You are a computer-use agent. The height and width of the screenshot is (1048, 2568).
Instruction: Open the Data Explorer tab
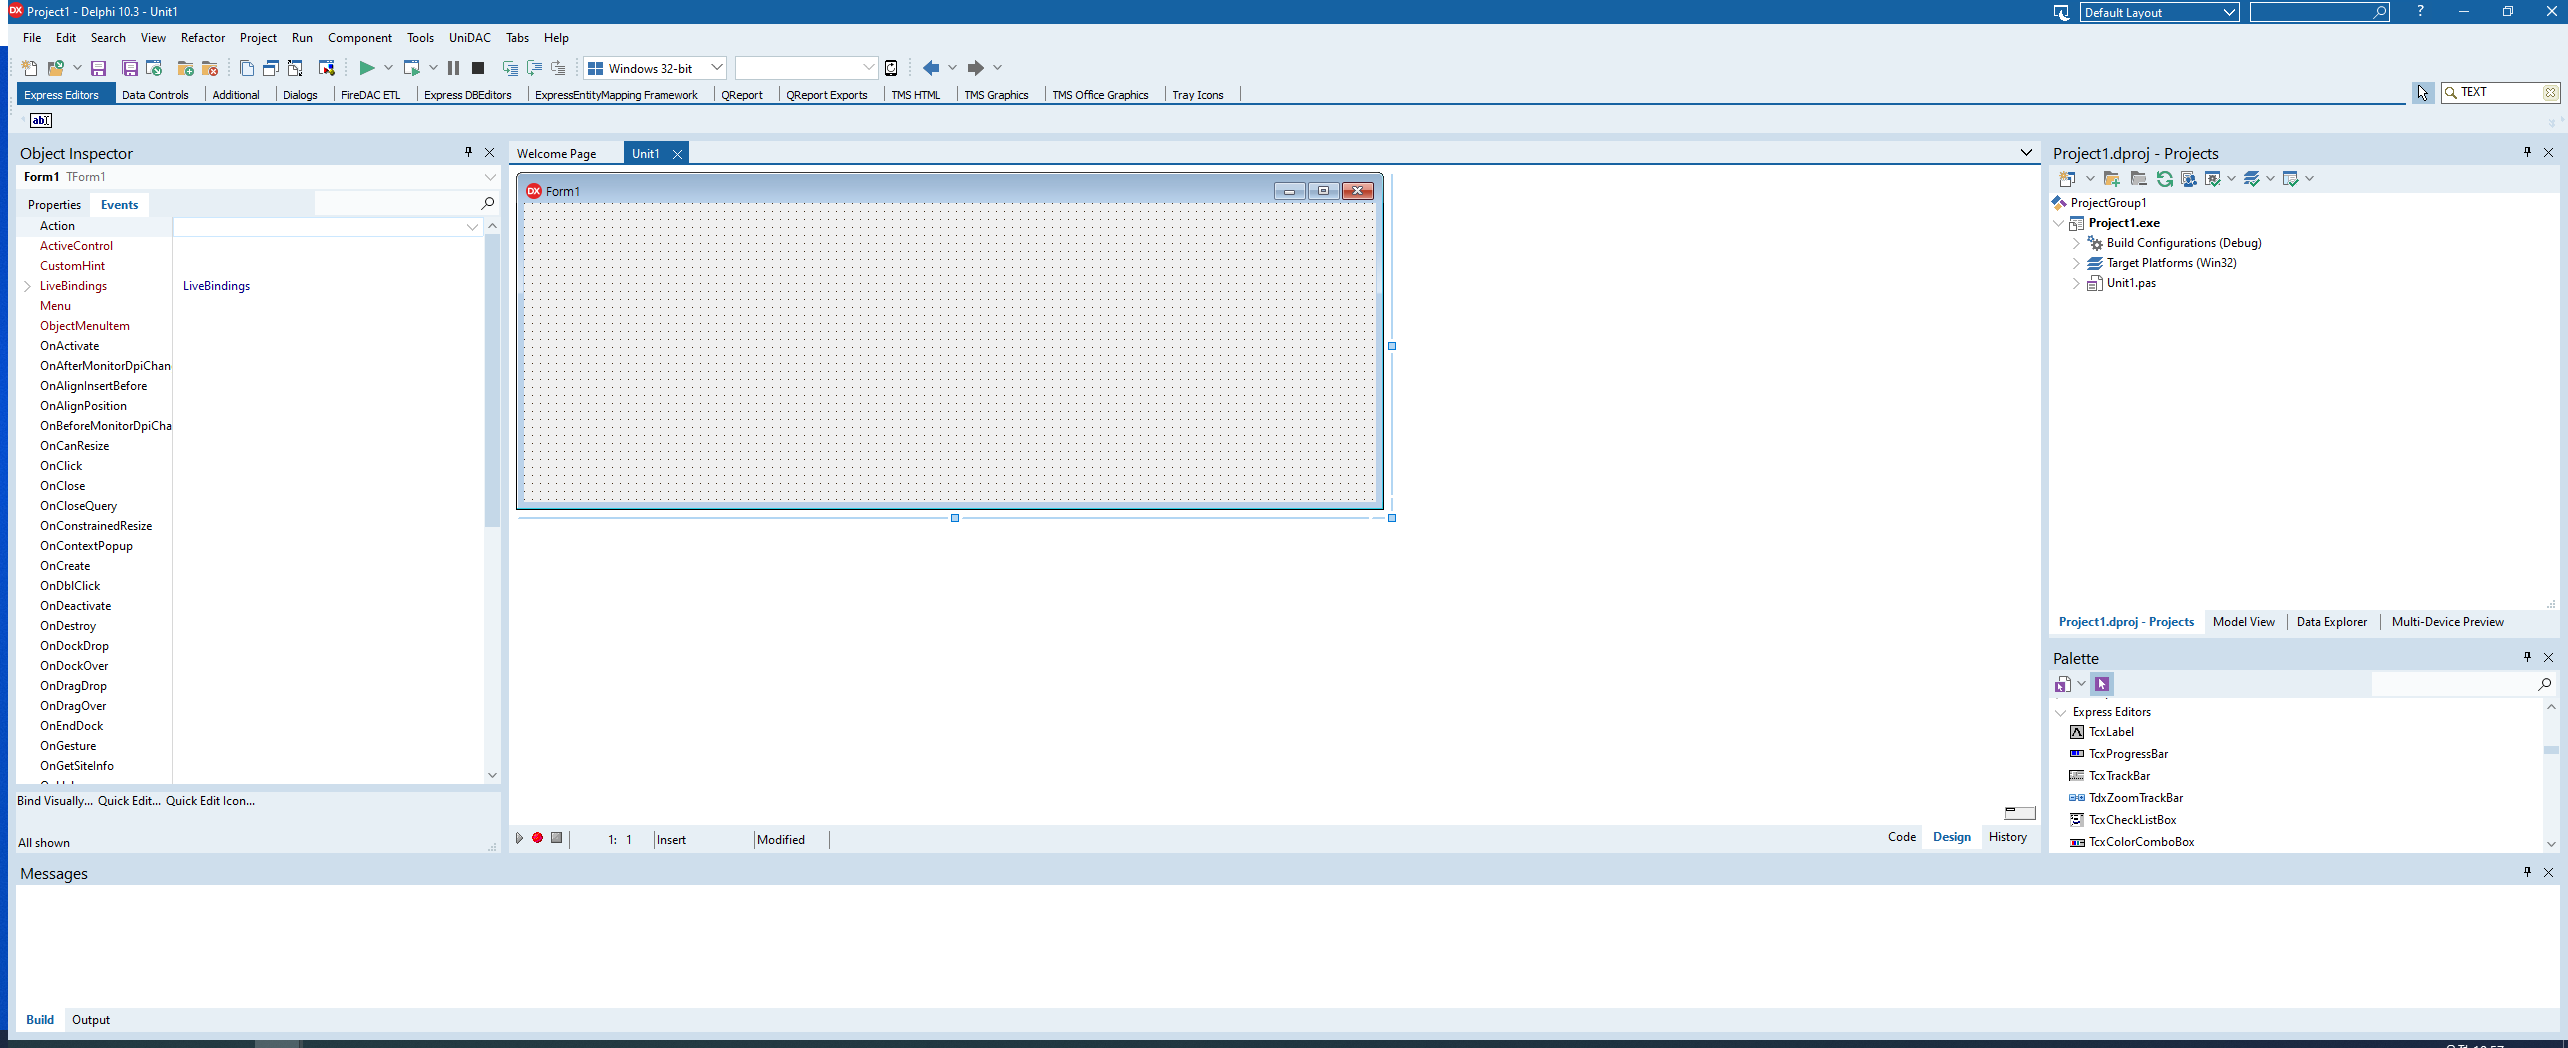click(2331, 622)
